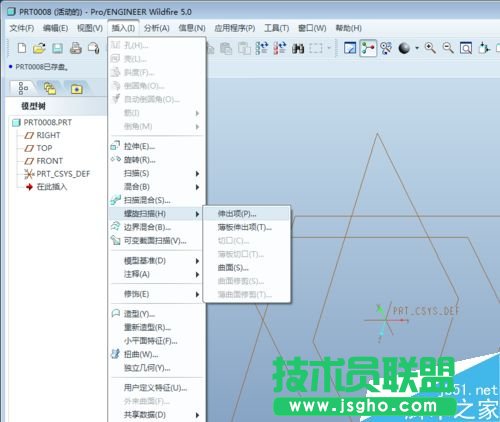Viewport: 500px width, 422px height.
Task: Choose 重新造型(R) restyle entry
Action: point(156,327)
